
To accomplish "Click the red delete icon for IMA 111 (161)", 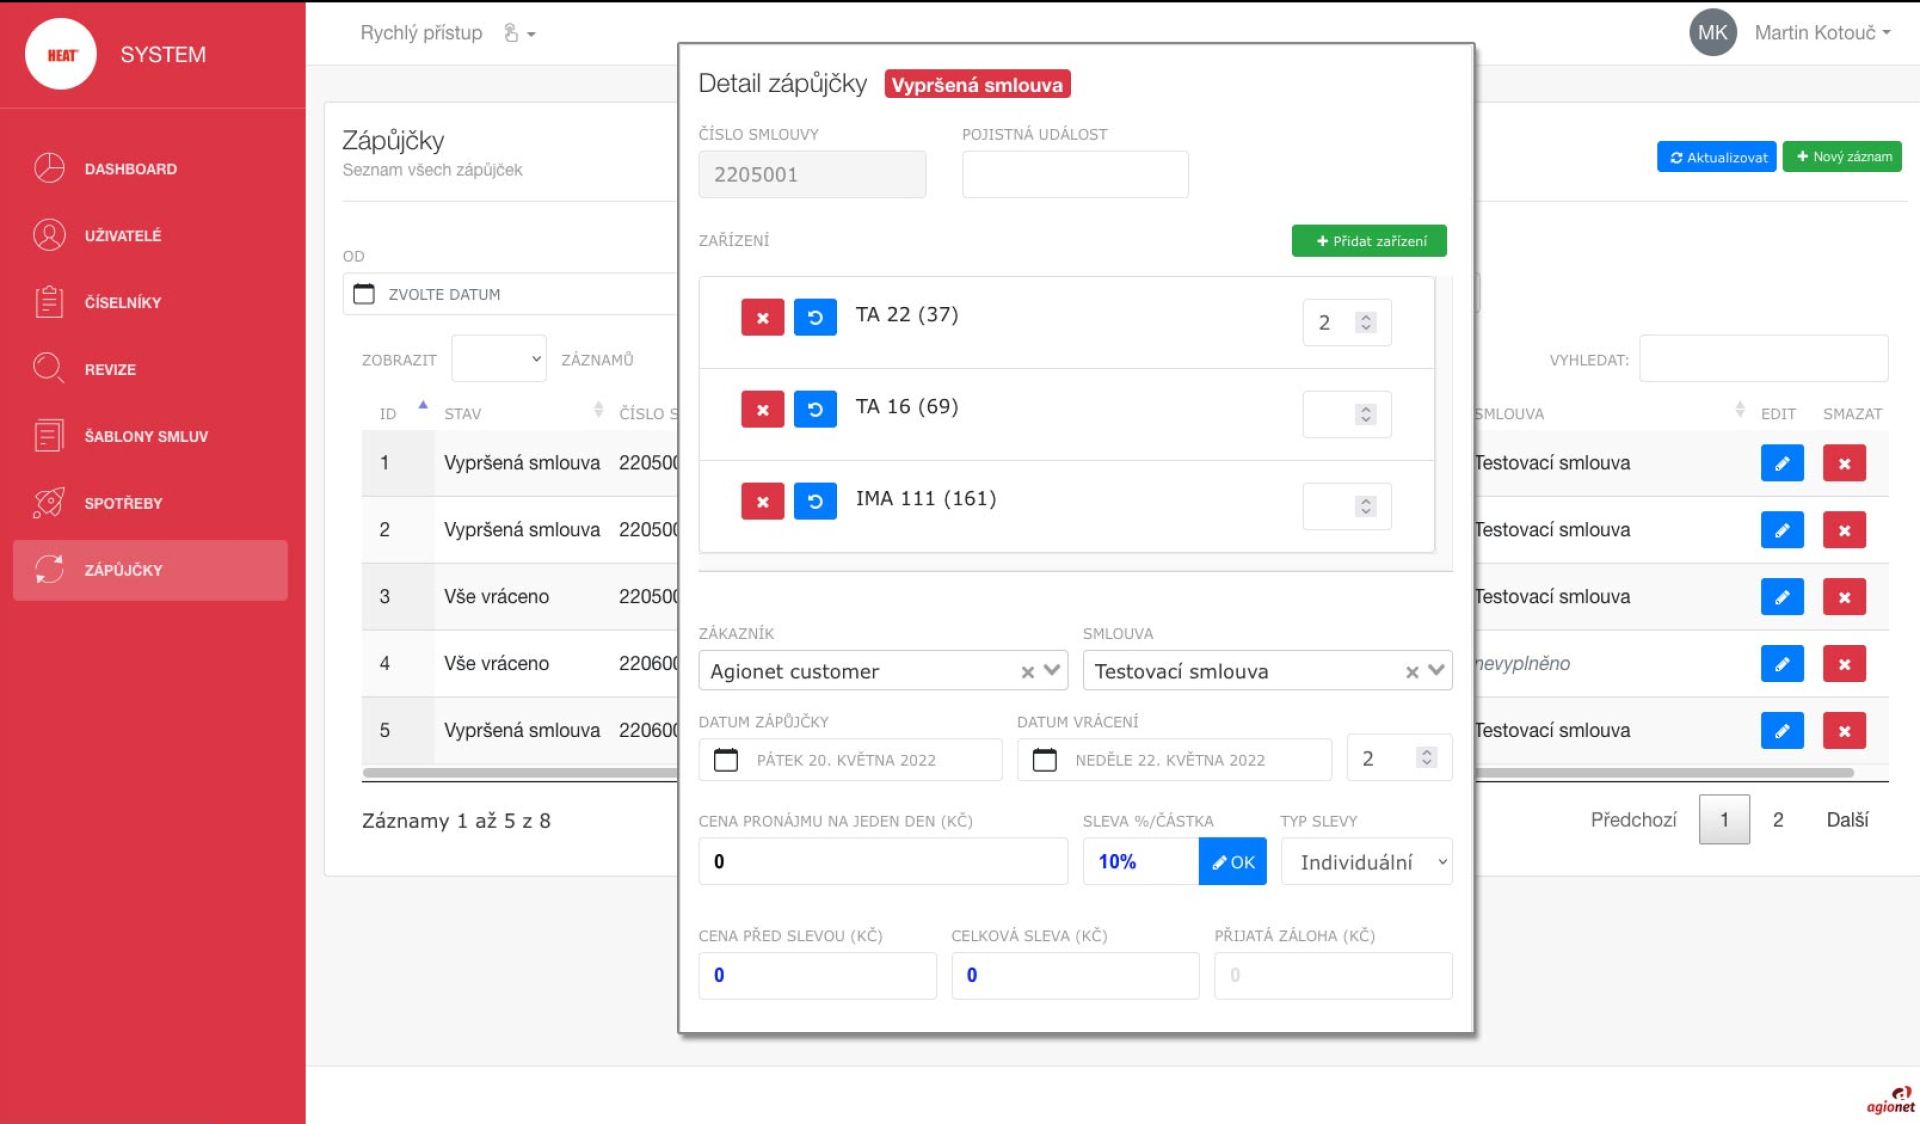I will pos(763,499).
